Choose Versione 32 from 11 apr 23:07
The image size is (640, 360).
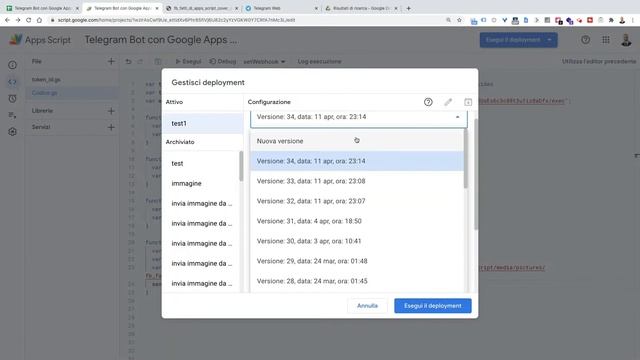click(x=357, y=201)
